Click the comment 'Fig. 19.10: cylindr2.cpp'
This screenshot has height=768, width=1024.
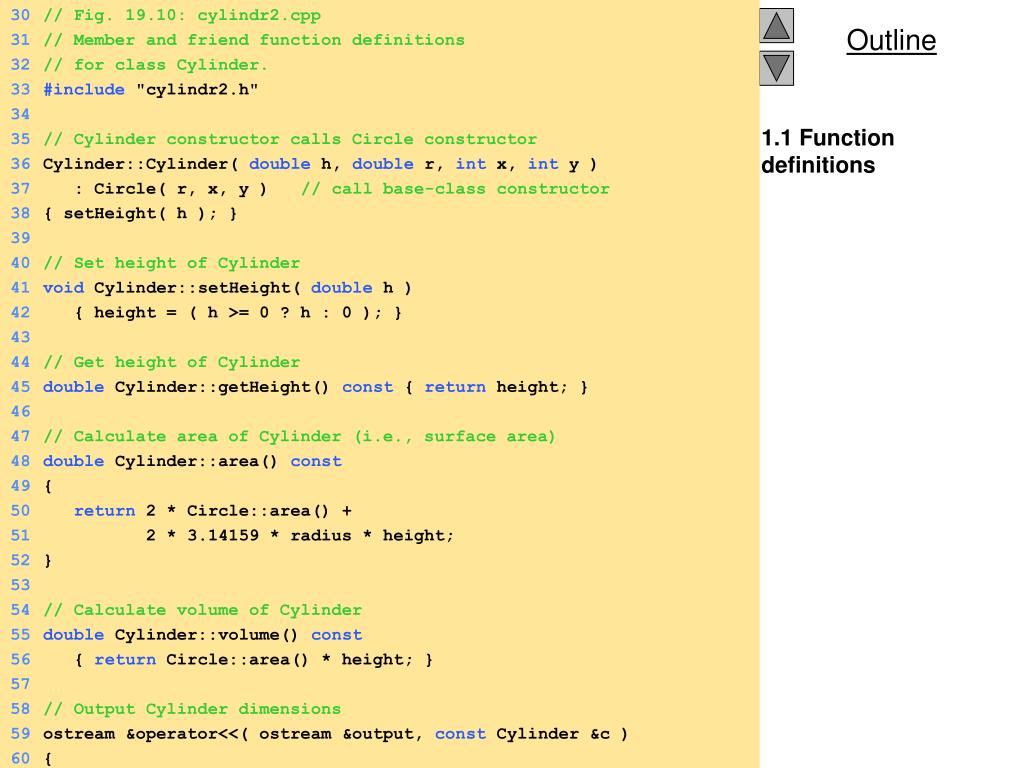182,15
